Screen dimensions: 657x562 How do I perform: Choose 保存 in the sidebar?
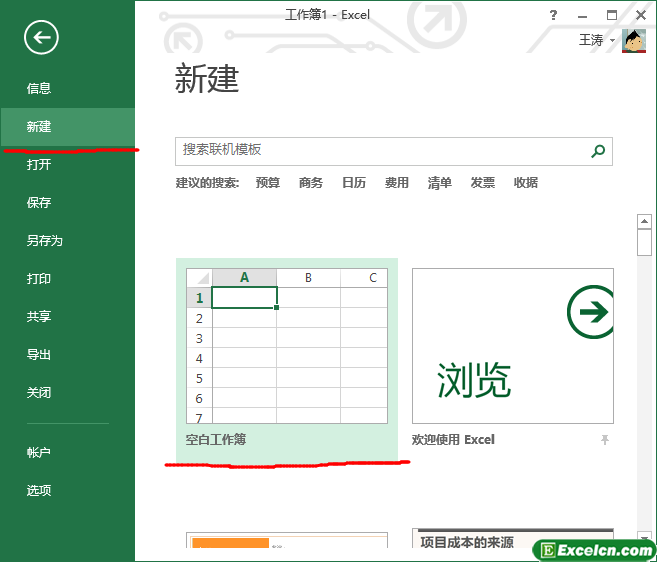click(39, 202)
